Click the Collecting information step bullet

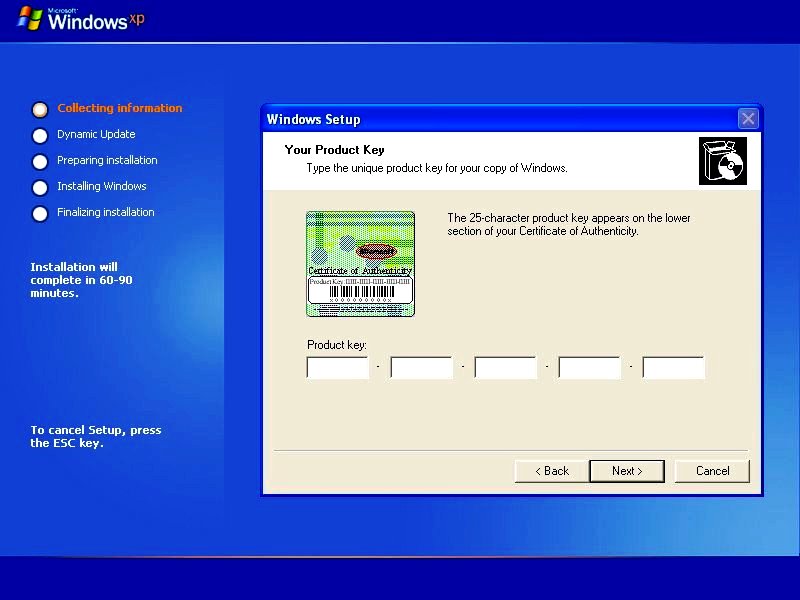tap(40, 109)
